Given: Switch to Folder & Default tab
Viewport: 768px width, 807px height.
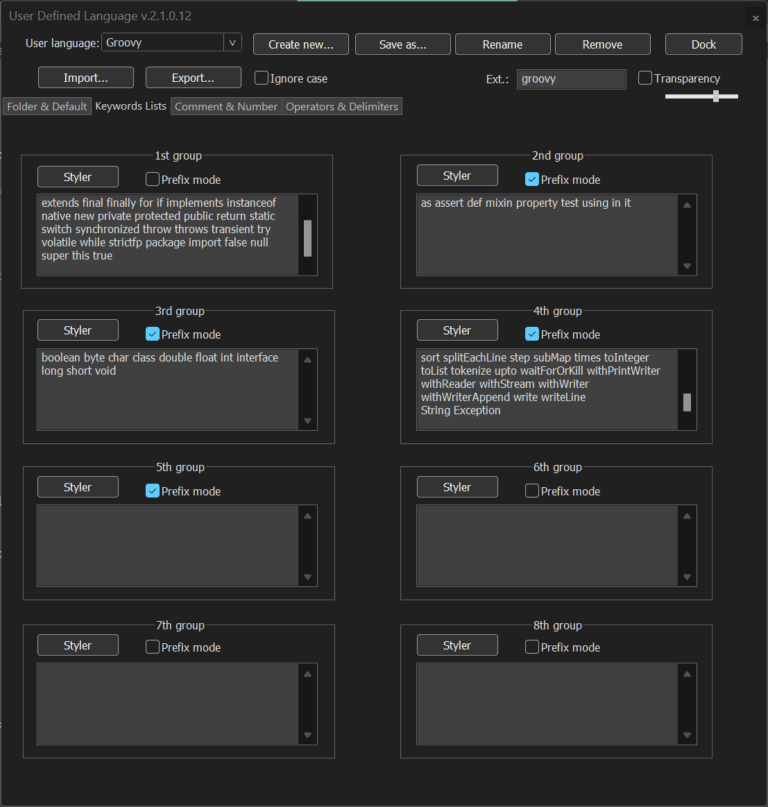Looking at the screenshot, I should [47, 106].
